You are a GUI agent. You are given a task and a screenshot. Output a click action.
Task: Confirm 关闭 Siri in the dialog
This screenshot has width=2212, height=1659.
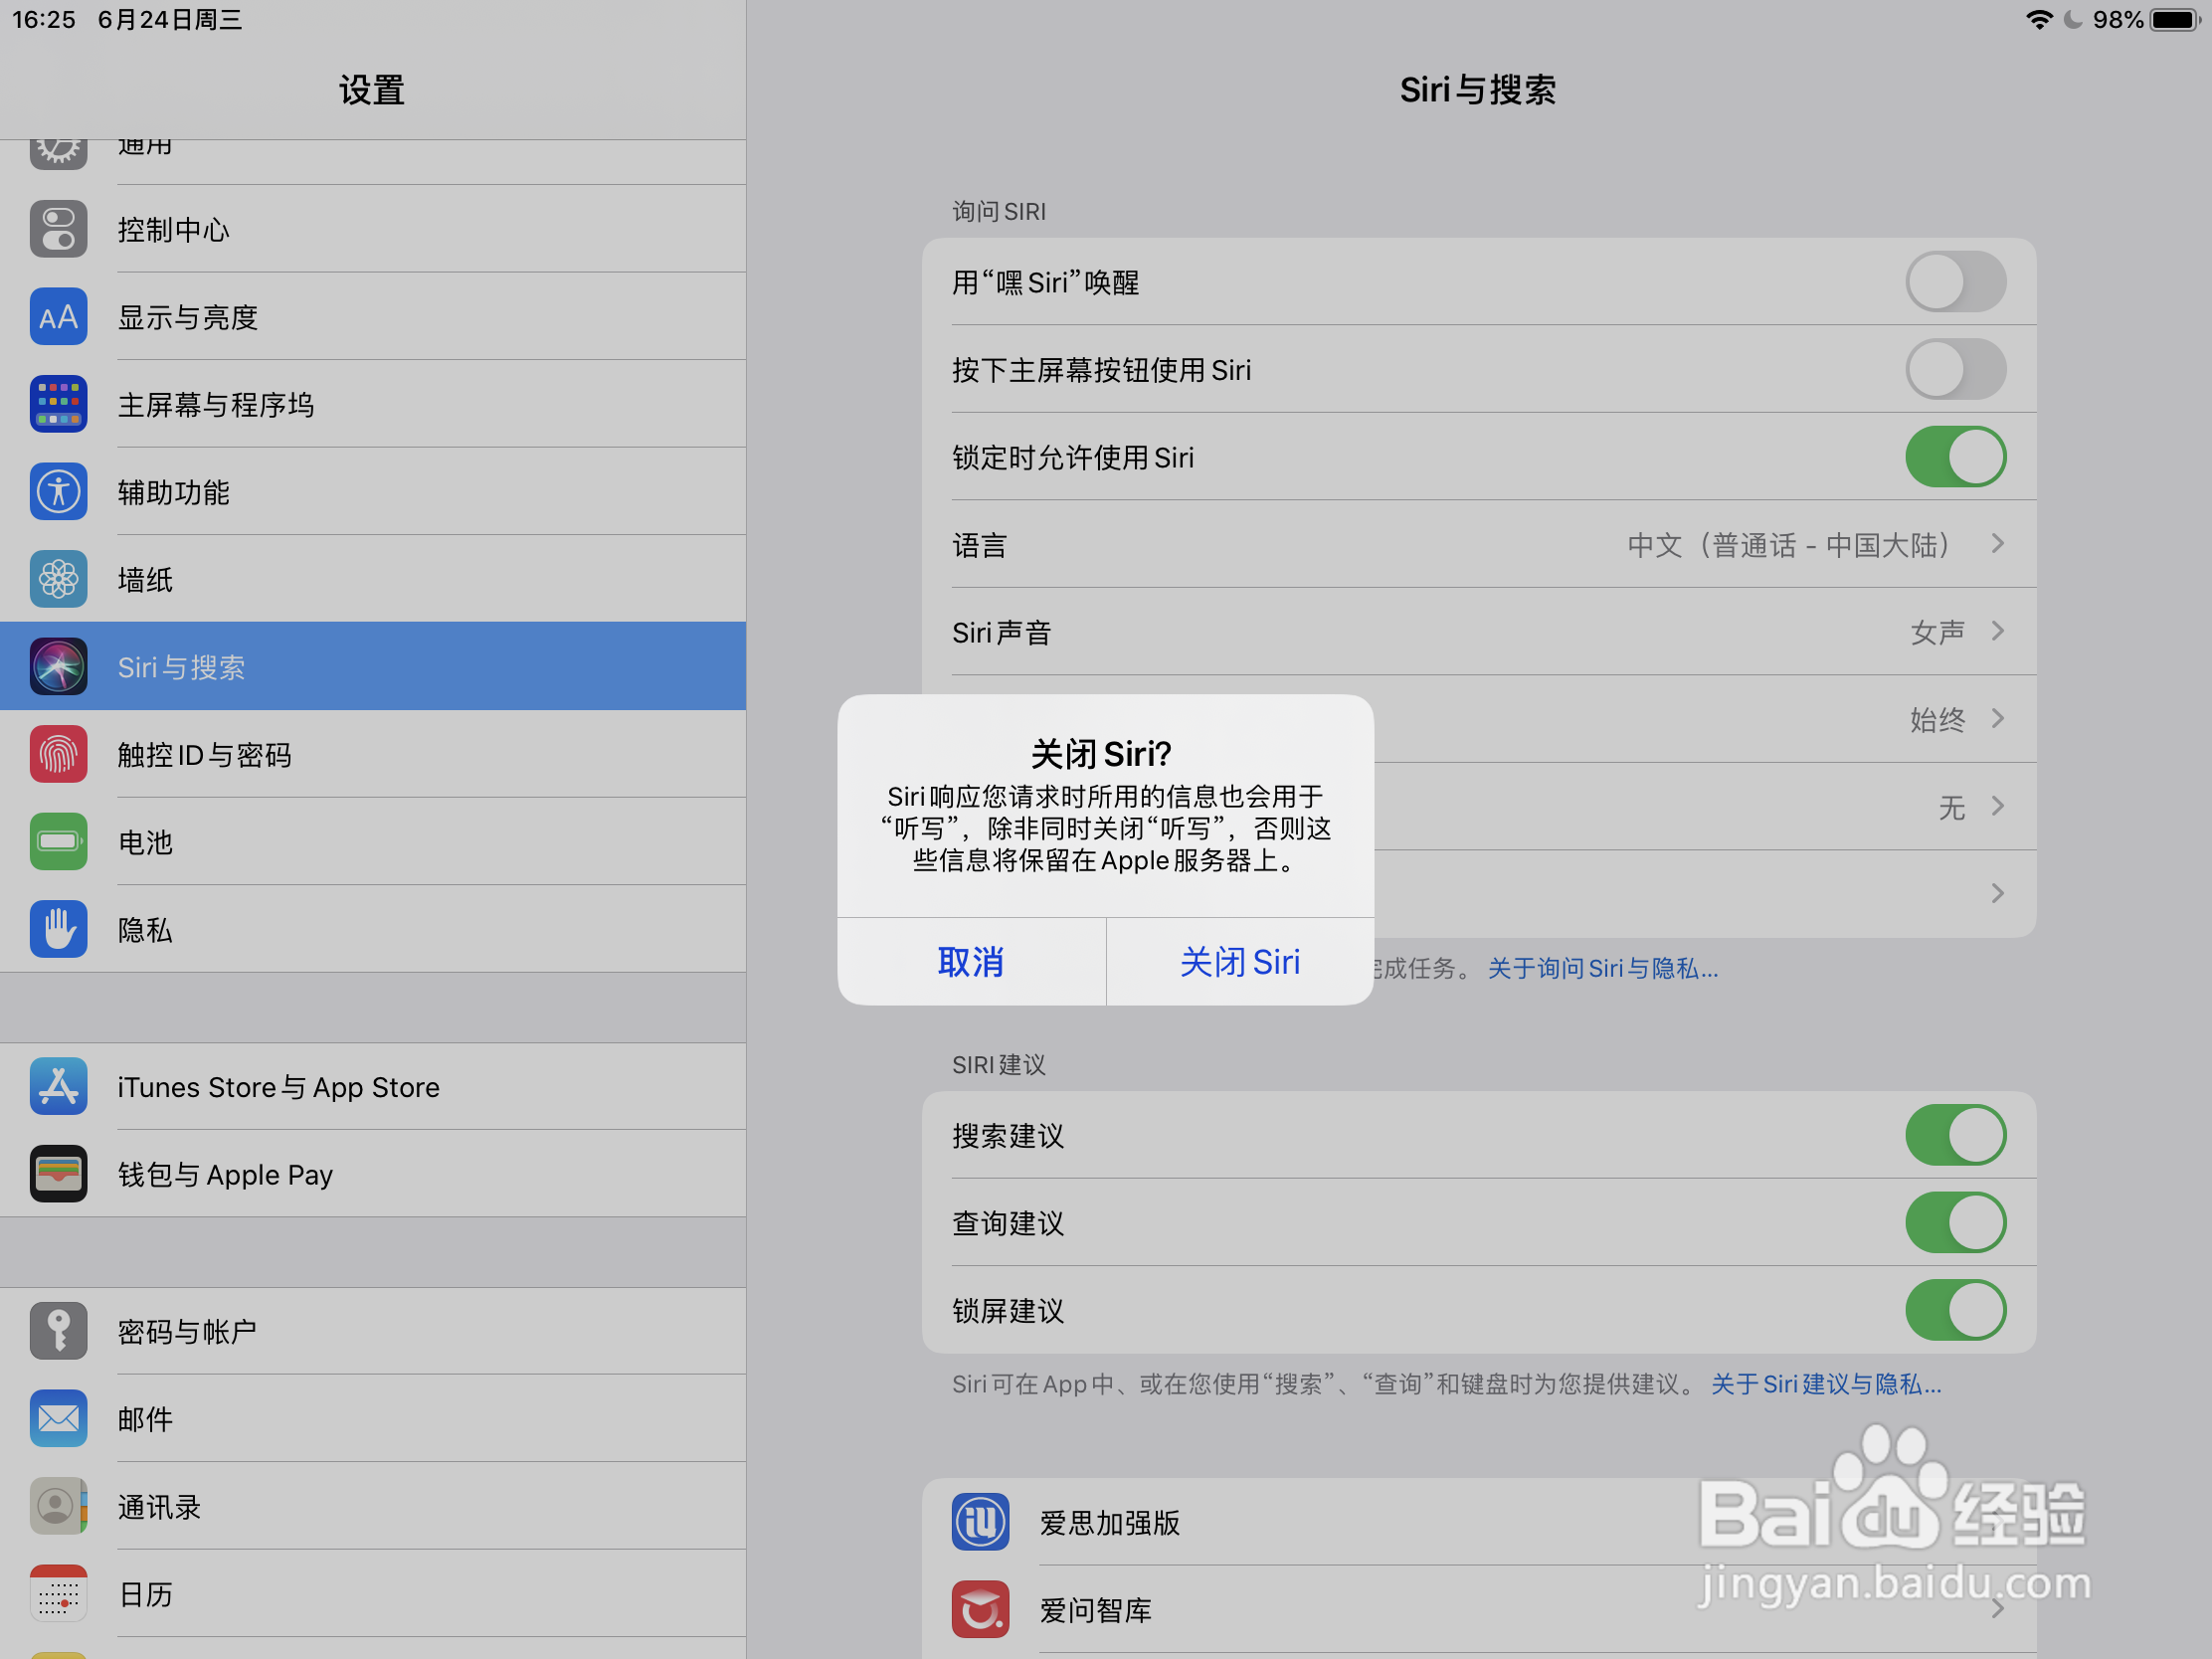1240,962
